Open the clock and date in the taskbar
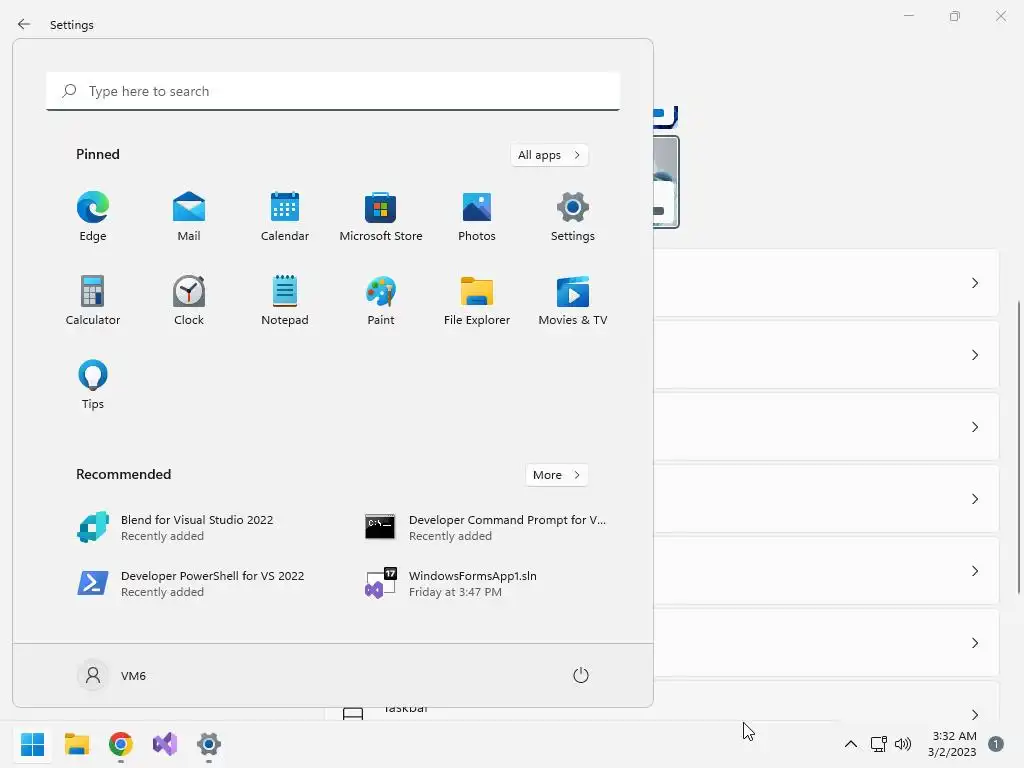Viewport: 1024px width, 768px height. [952, 744]
